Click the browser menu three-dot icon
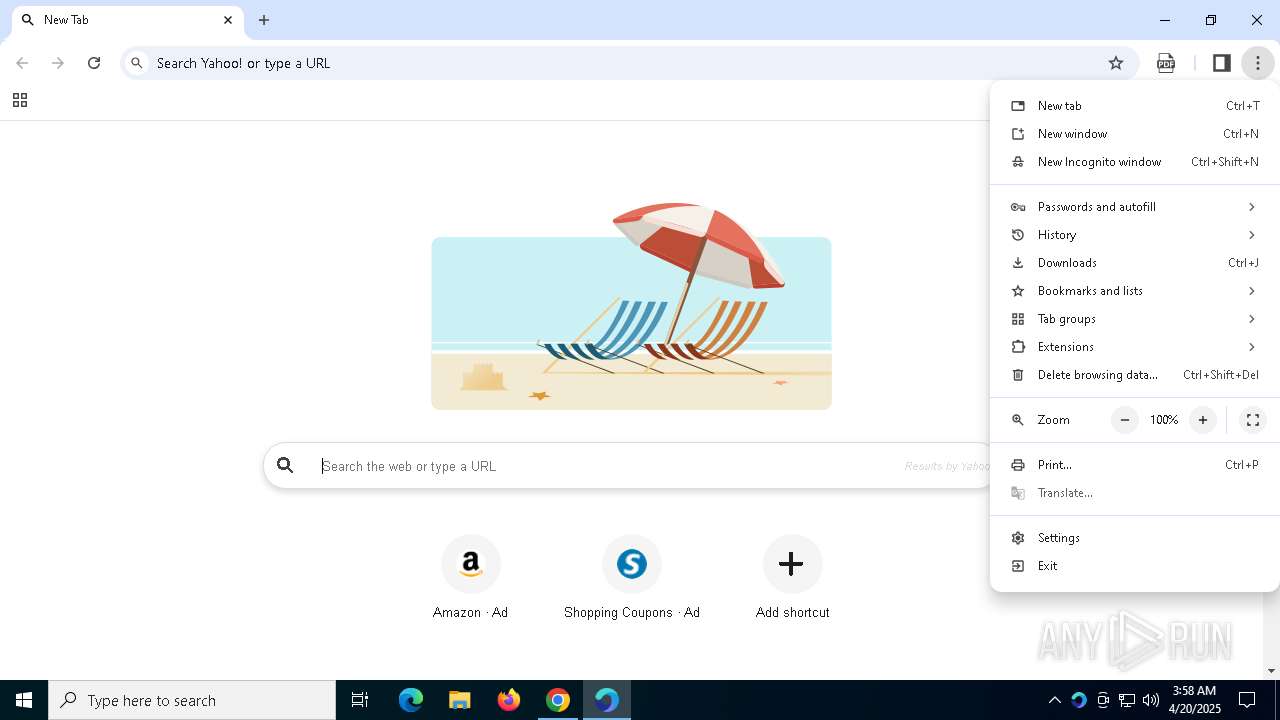This screenshot has width=1280, height=720. [1258, 63]
